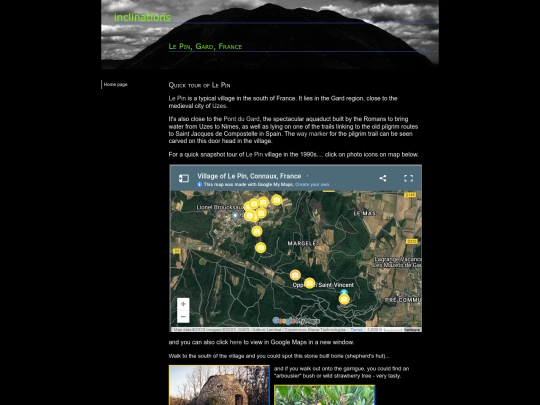
Task: Zoom in on the map
Action: (183, 304)
